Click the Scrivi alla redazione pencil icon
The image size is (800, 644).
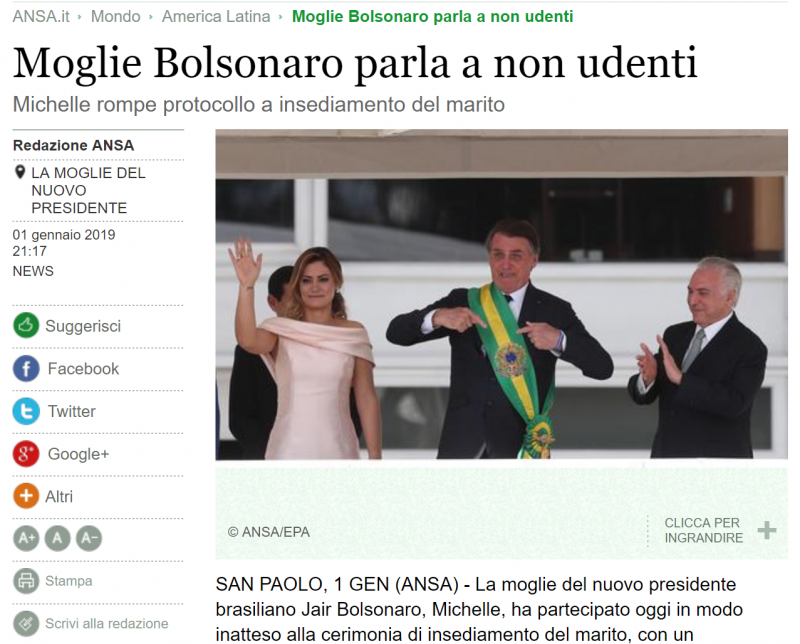26,623
